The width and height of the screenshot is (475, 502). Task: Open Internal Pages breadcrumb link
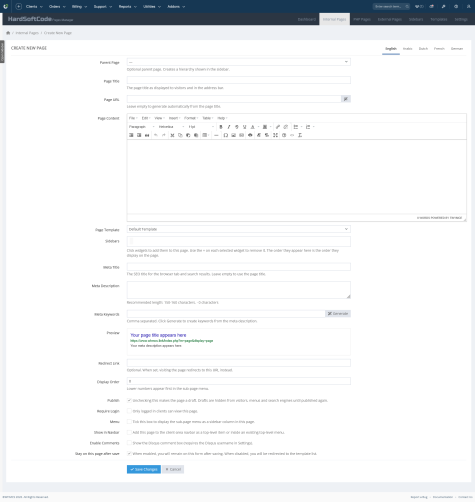click(27, 33)
